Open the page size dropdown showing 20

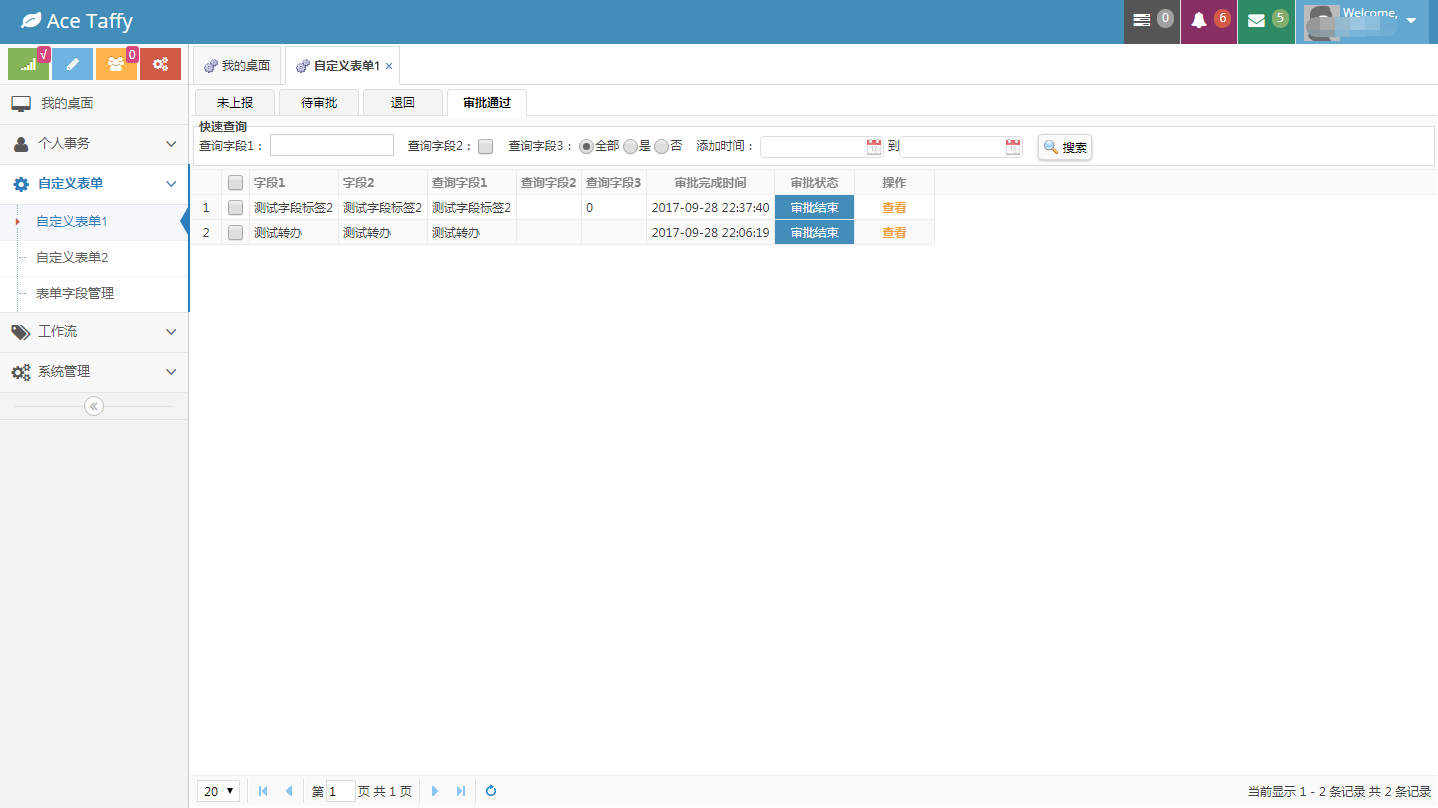[218, 791]
